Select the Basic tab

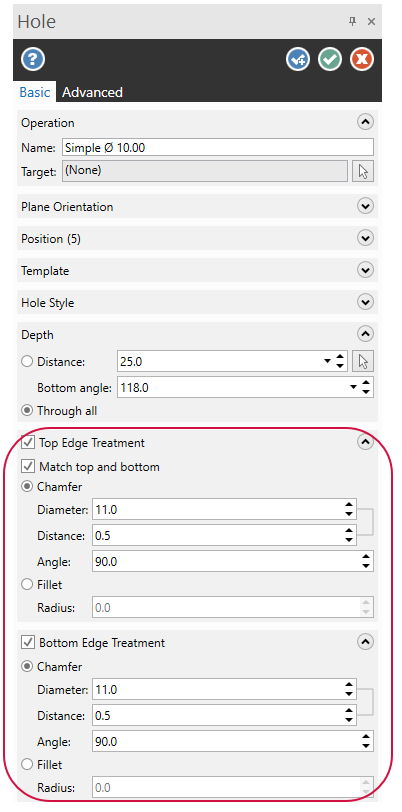pyautogui.click(x=35, y=92)
